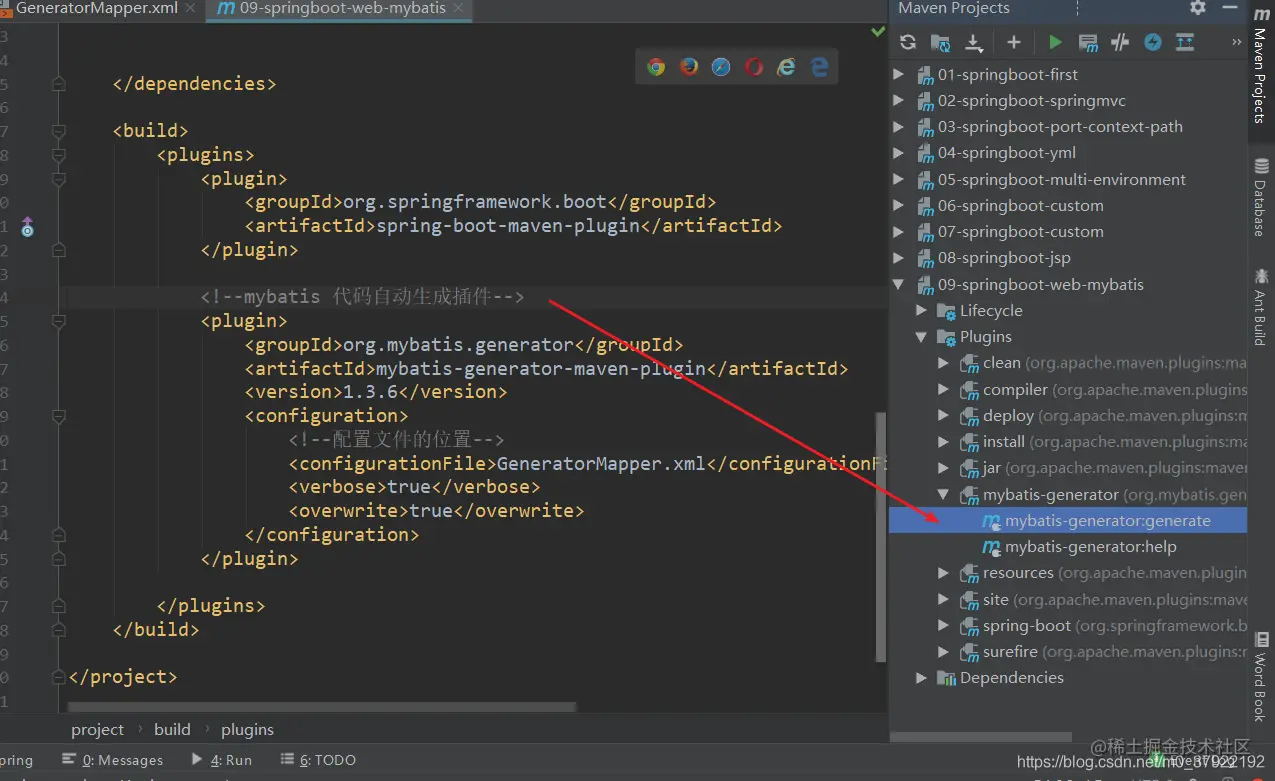Click the editor vertical scrollbar
Viewport: 1275px width, 781px height.
tap(881, 536)
